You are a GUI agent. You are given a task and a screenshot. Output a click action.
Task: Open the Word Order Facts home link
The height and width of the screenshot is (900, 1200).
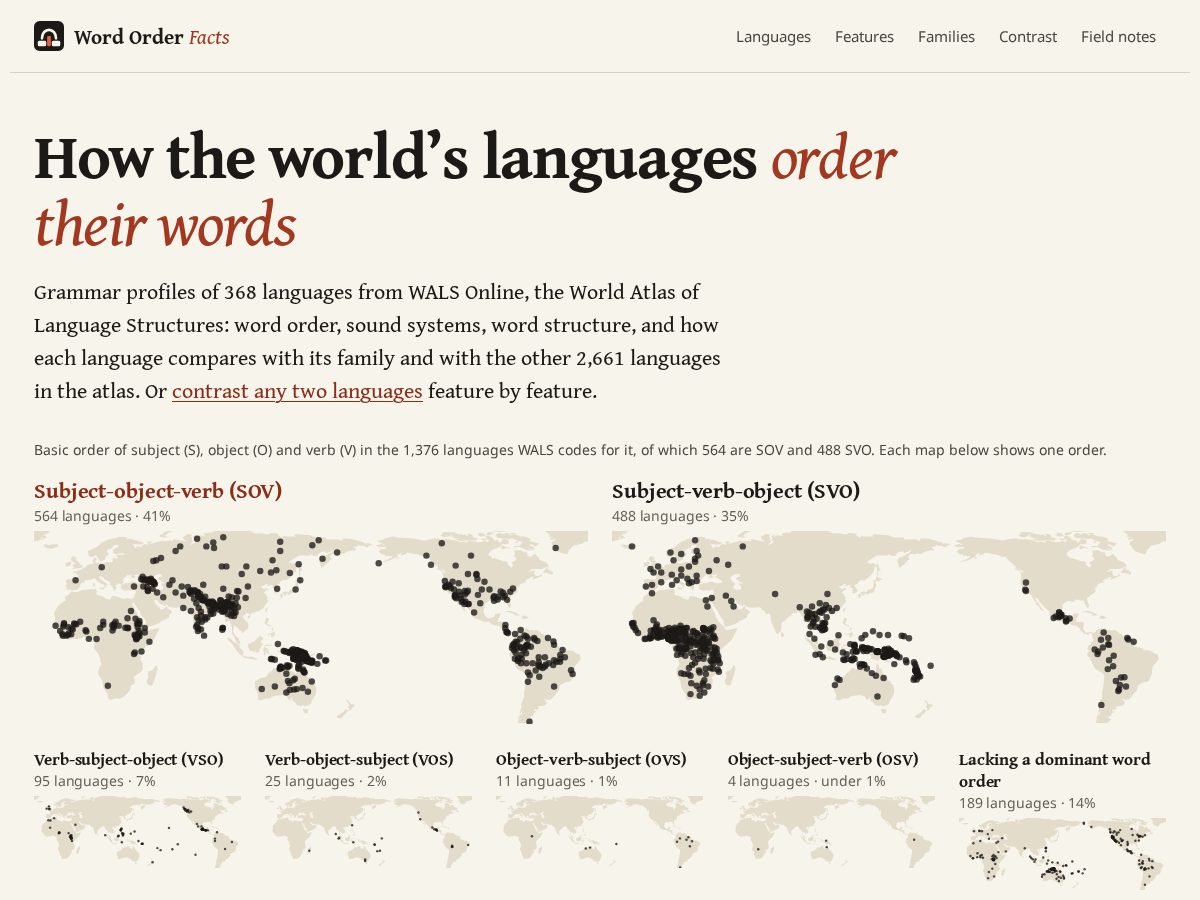point(132,37)
